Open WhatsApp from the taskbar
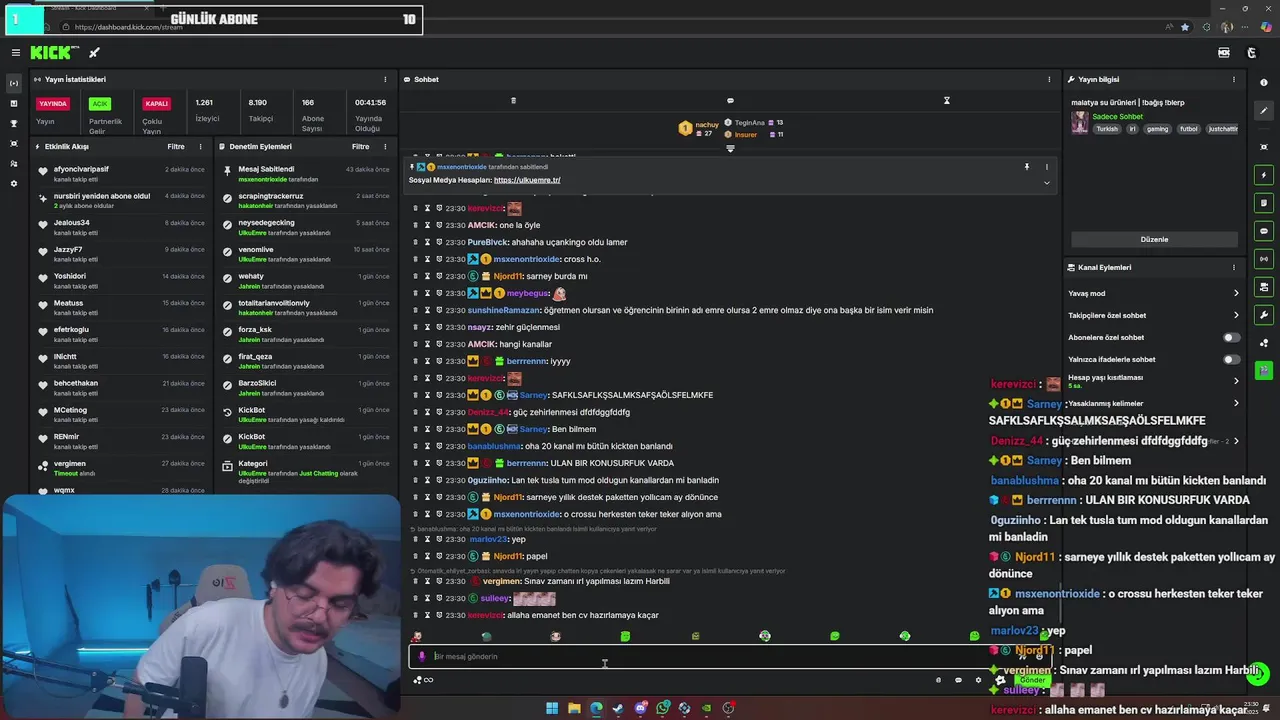1280x720 pixels. pos(662,708)
